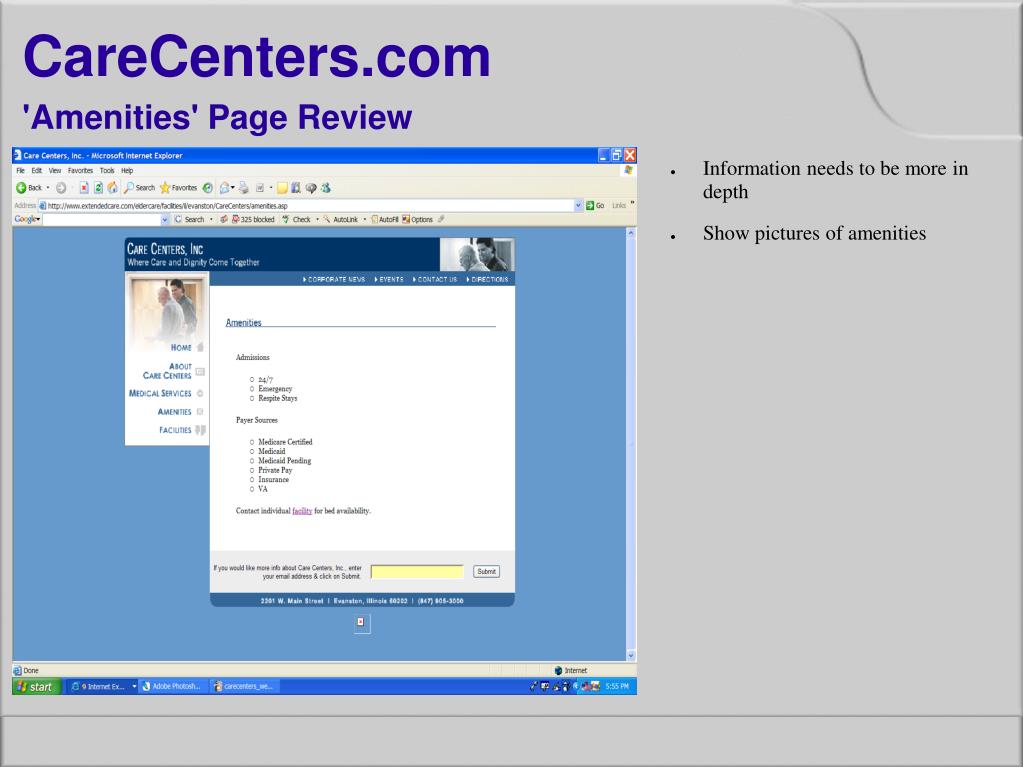Image resolution: width=1023 pixels, height=767 pixels.
Task: Click the Forward arrow button
Action: coord(61,188)
